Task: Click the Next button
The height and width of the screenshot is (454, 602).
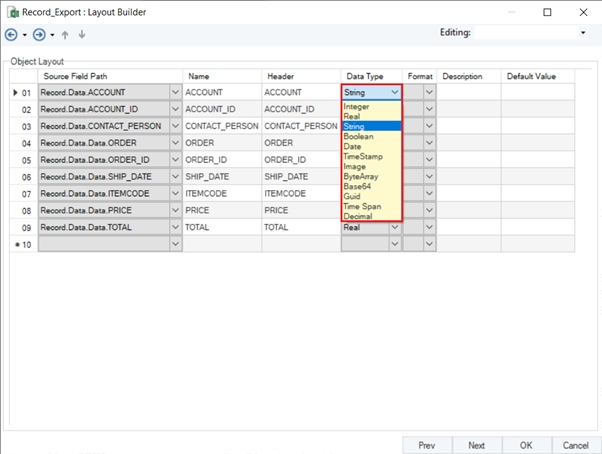Action: 476,445
